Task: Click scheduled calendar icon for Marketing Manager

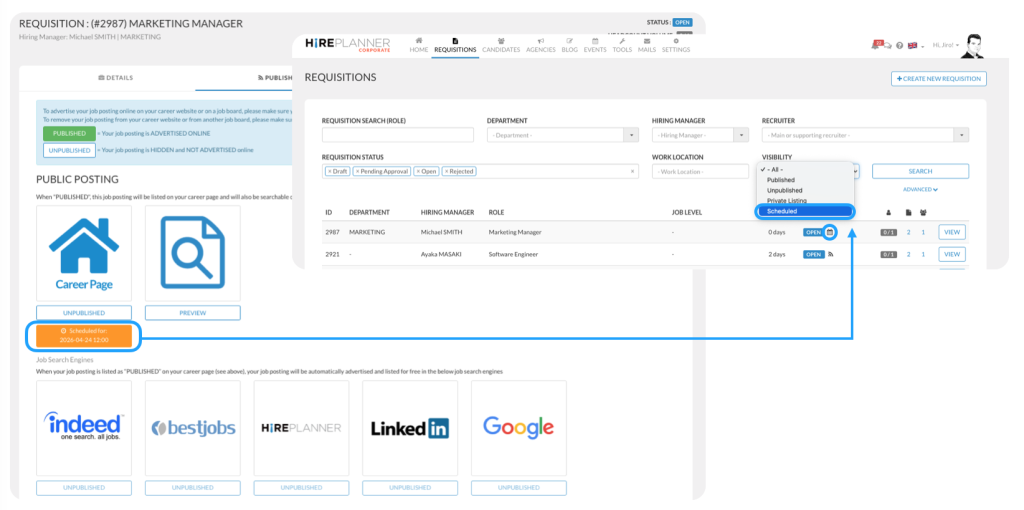Action: tap(830, 232)
